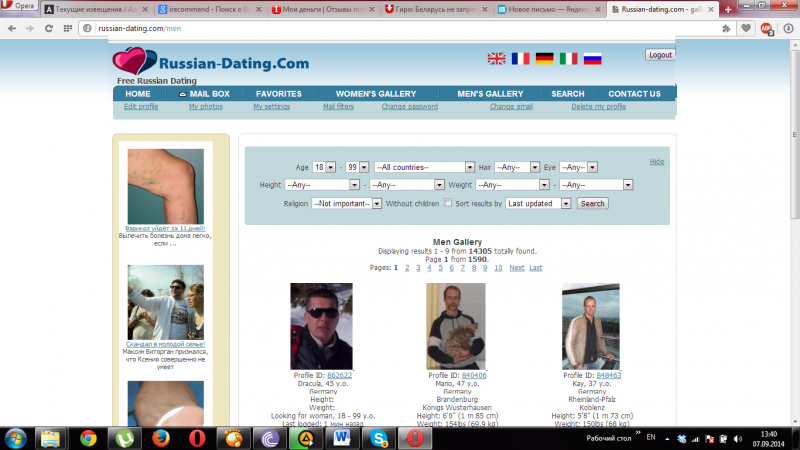Open Microsoft Word from taskbar
The width and height of the screenshot is (800, 450).
[x=342, y=439]
